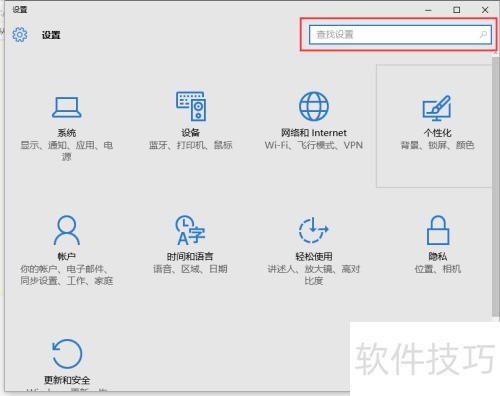
Task: Click the 轻松使用 label
Action: tap(314, 256)
